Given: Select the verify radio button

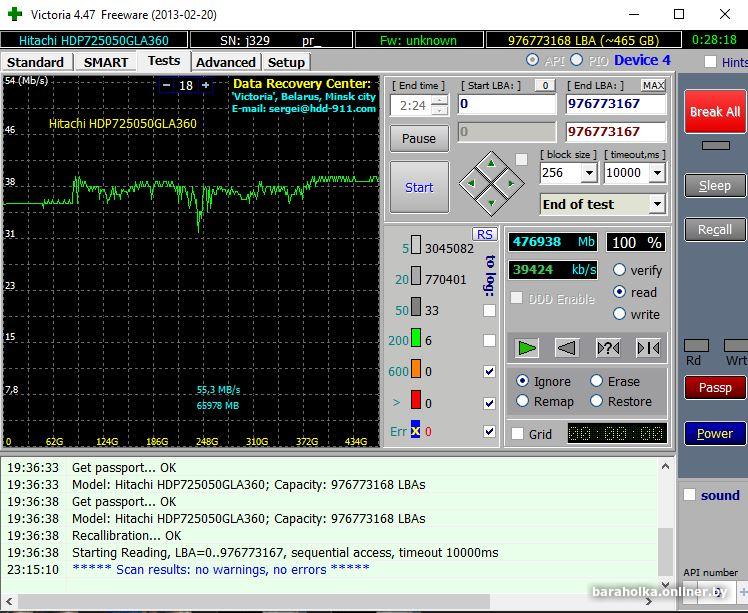Looking at the screenshot, I should coord(619,270).
